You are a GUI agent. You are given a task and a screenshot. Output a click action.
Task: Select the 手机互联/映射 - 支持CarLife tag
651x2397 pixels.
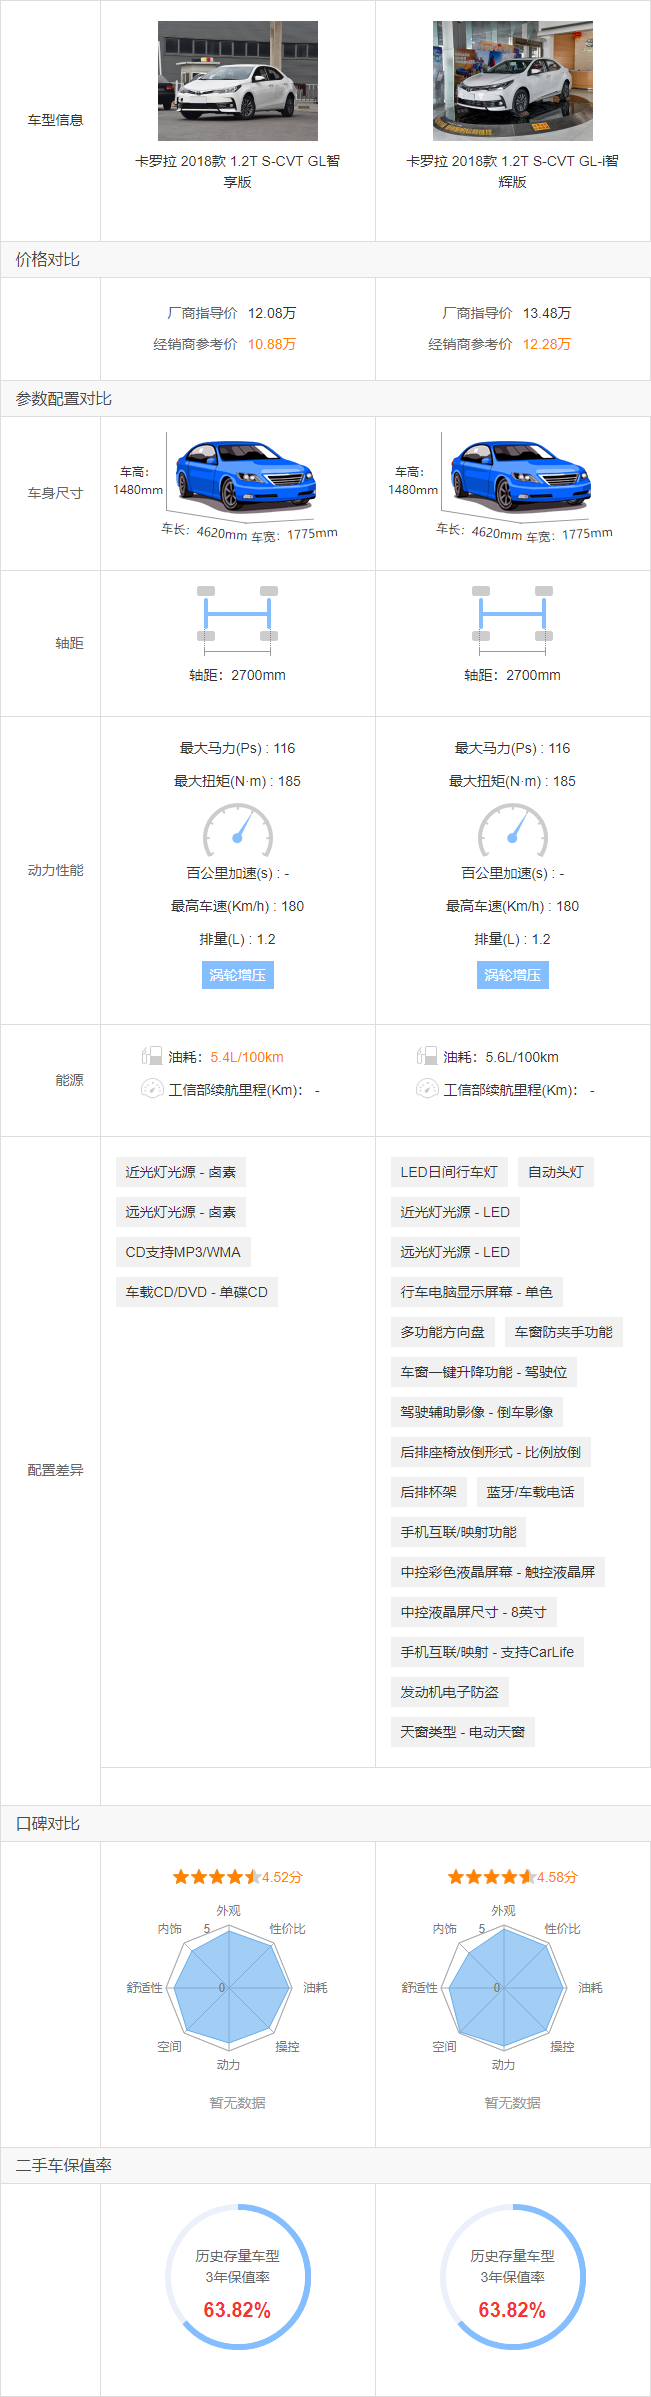click(x=488, y=1652)
